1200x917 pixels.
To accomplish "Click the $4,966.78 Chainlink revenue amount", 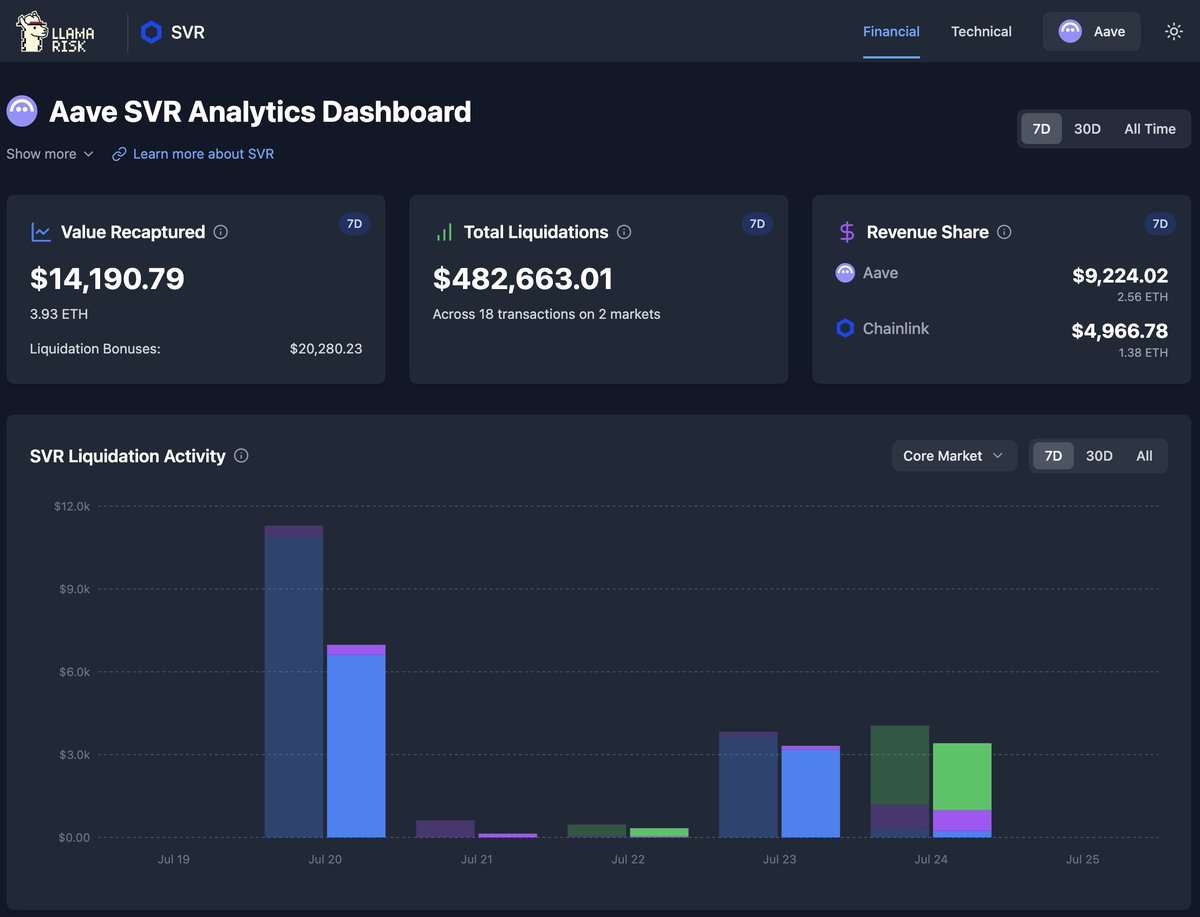I will (x=1120, y=331).
